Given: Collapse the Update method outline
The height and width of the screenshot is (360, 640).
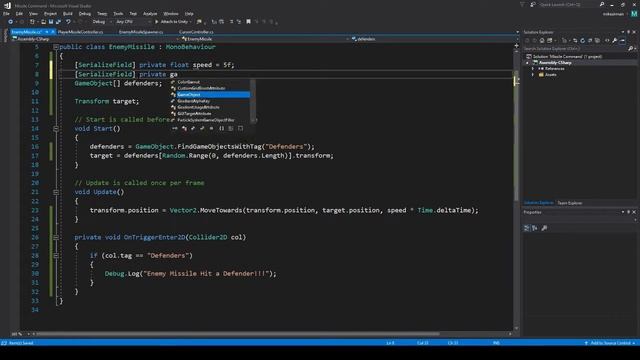Looking at the screenshot, I should click(56, 192).
